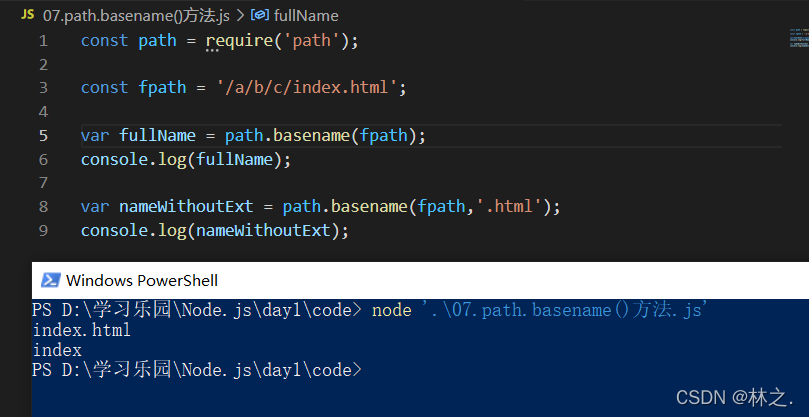Screen dimensions: 809x417
Task: Click 'nameWithoutExt' on line 8
Action: (x=186, y=206)
